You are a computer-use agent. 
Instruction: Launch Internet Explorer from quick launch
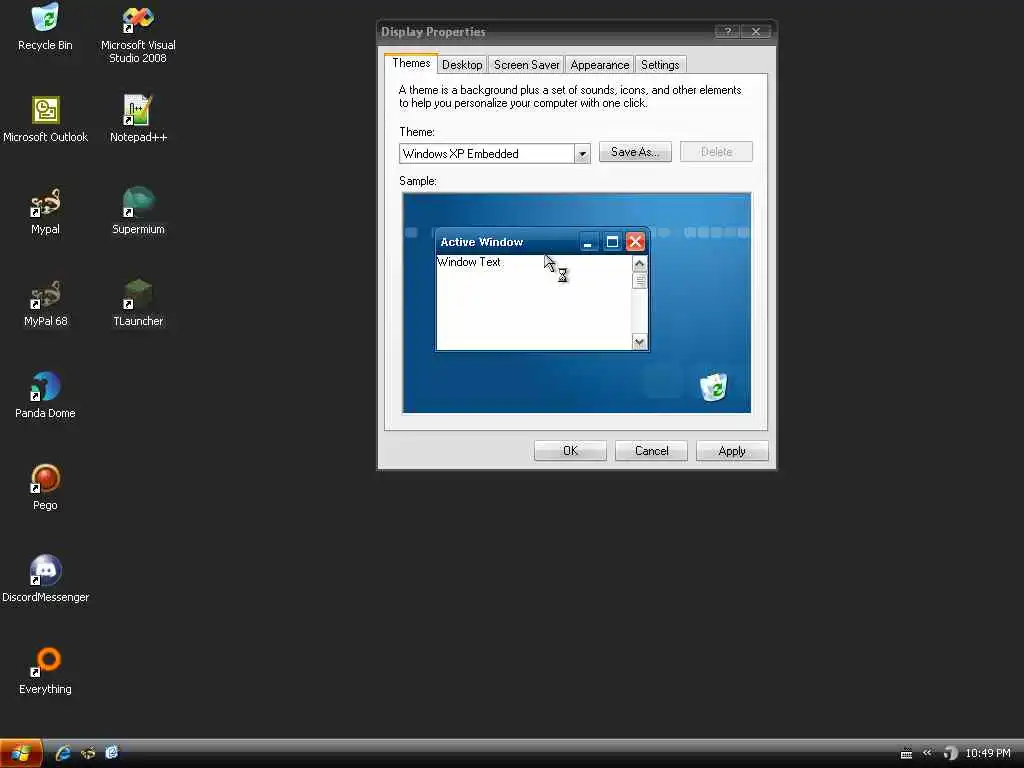[63, 753]
